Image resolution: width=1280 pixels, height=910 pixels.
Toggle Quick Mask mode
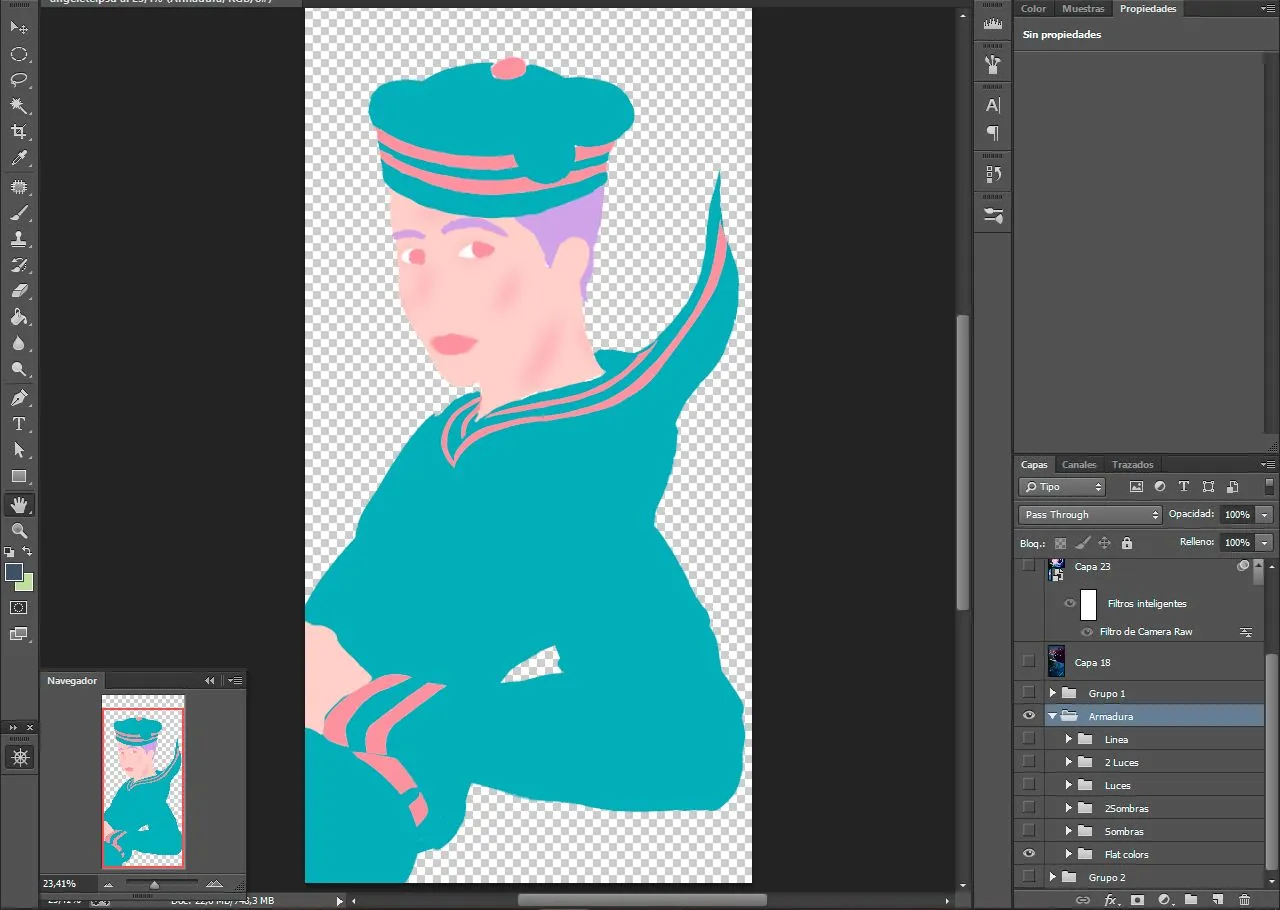[19, 607]
